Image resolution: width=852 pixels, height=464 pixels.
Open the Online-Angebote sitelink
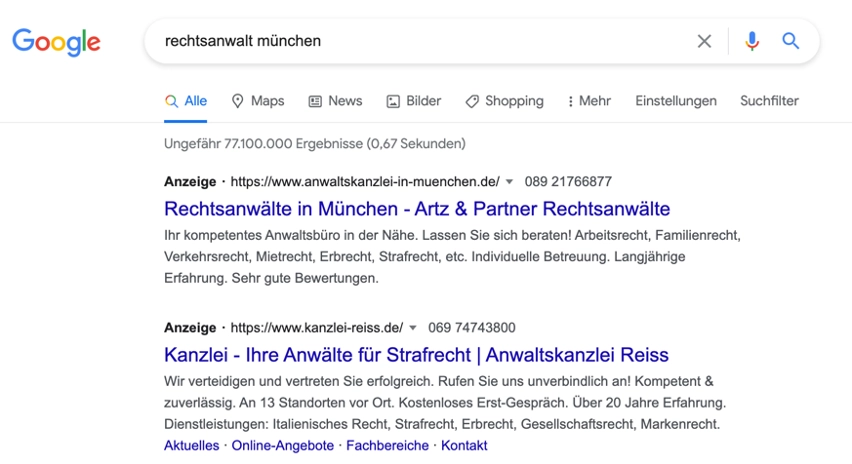tap(282, 446)
